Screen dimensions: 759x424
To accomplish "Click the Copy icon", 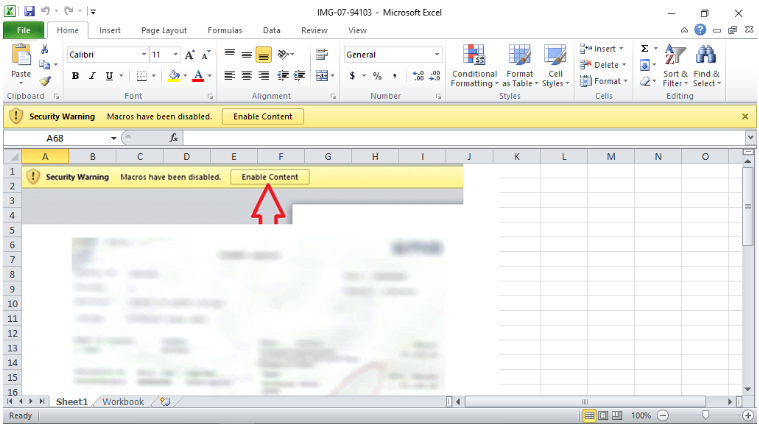I will pos(45,64).
